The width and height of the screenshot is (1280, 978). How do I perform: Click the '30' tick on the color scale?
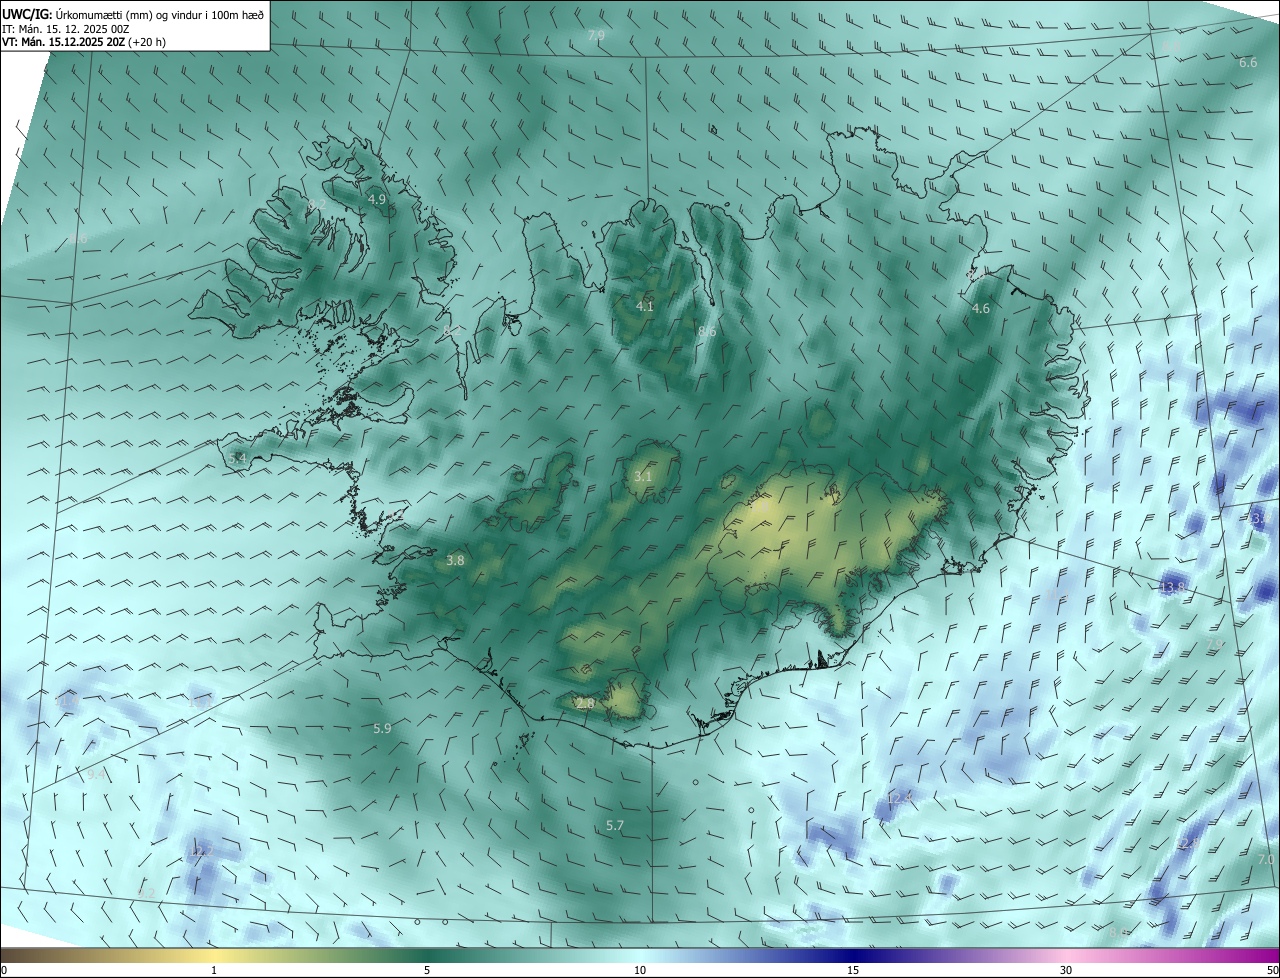(x=1066, y=971)
